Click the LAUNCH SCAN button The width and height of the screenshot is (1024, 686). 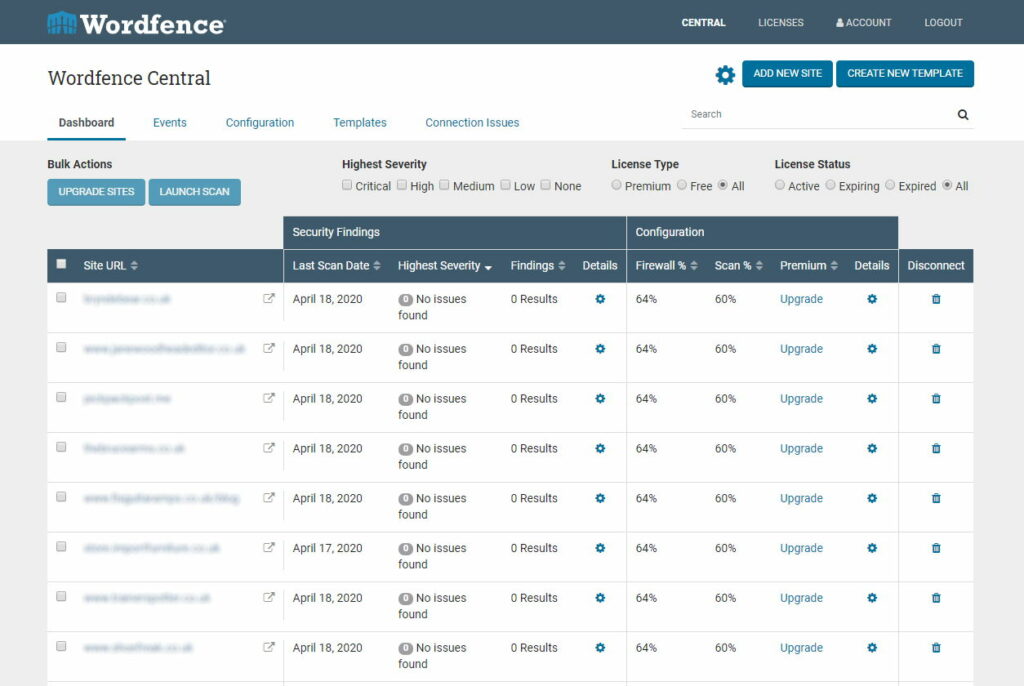195,192
